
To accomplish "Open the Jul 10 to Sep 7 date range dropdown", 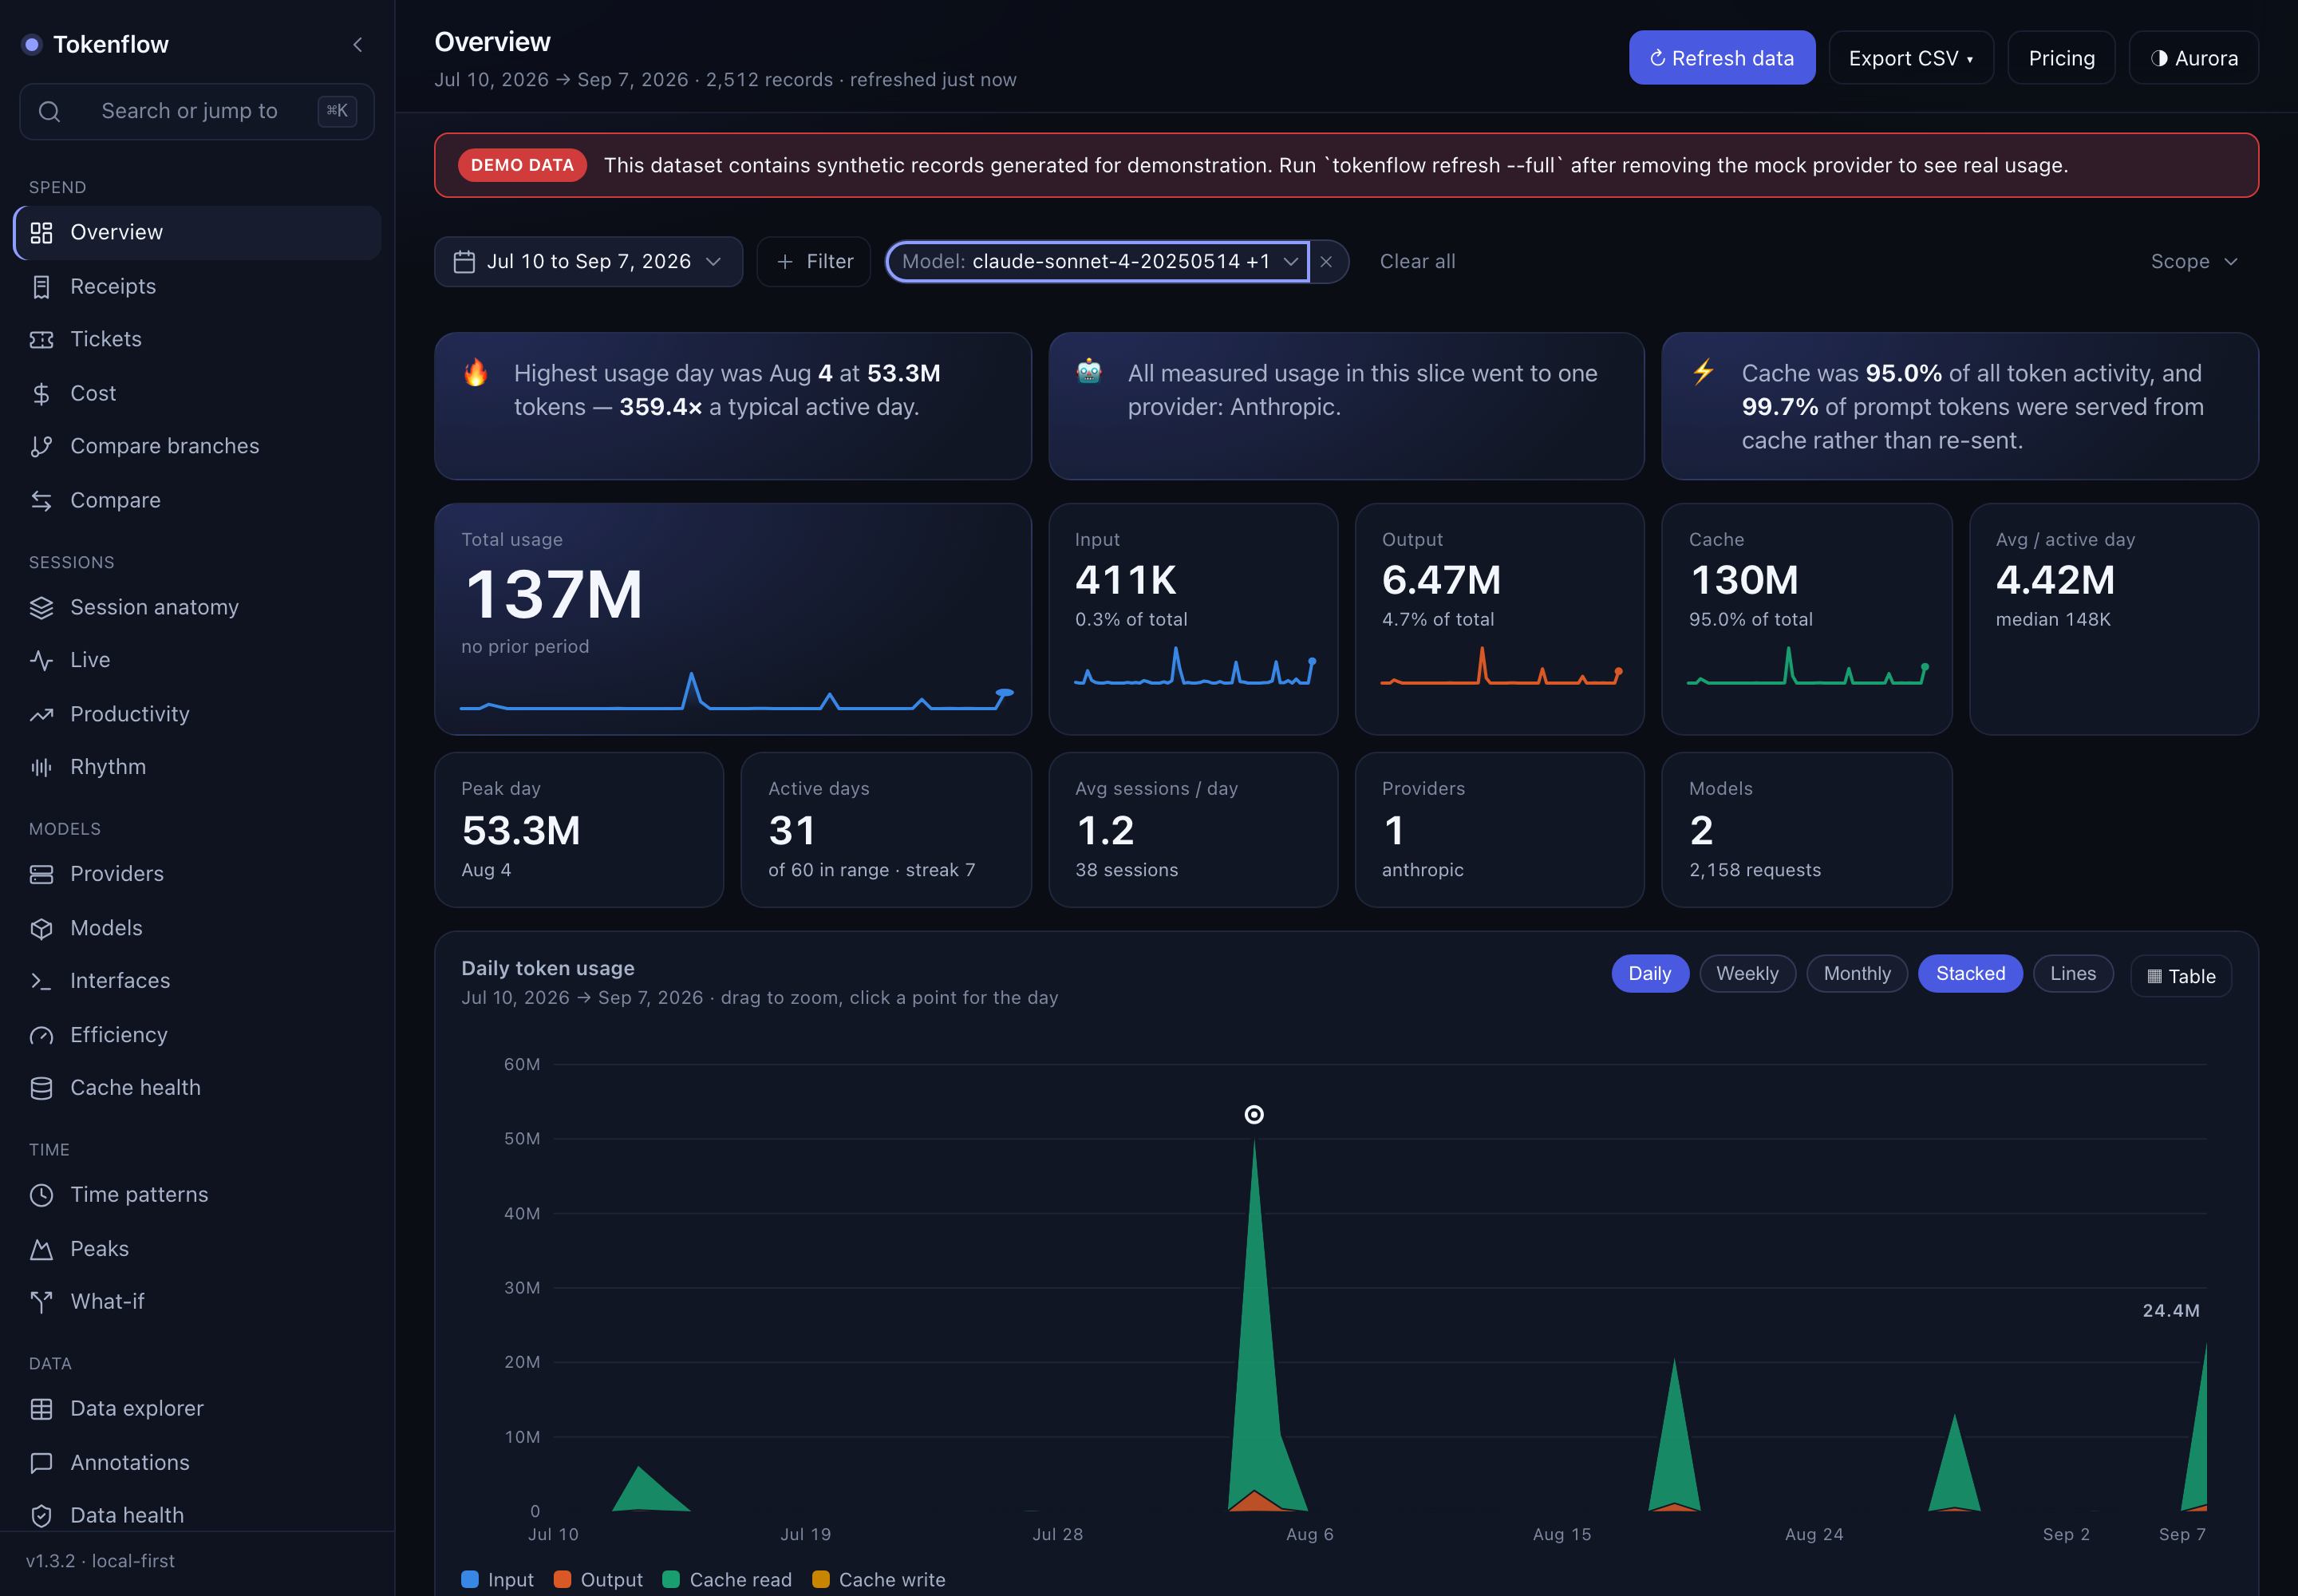I will pyautogui.click(x=588, y=262).
